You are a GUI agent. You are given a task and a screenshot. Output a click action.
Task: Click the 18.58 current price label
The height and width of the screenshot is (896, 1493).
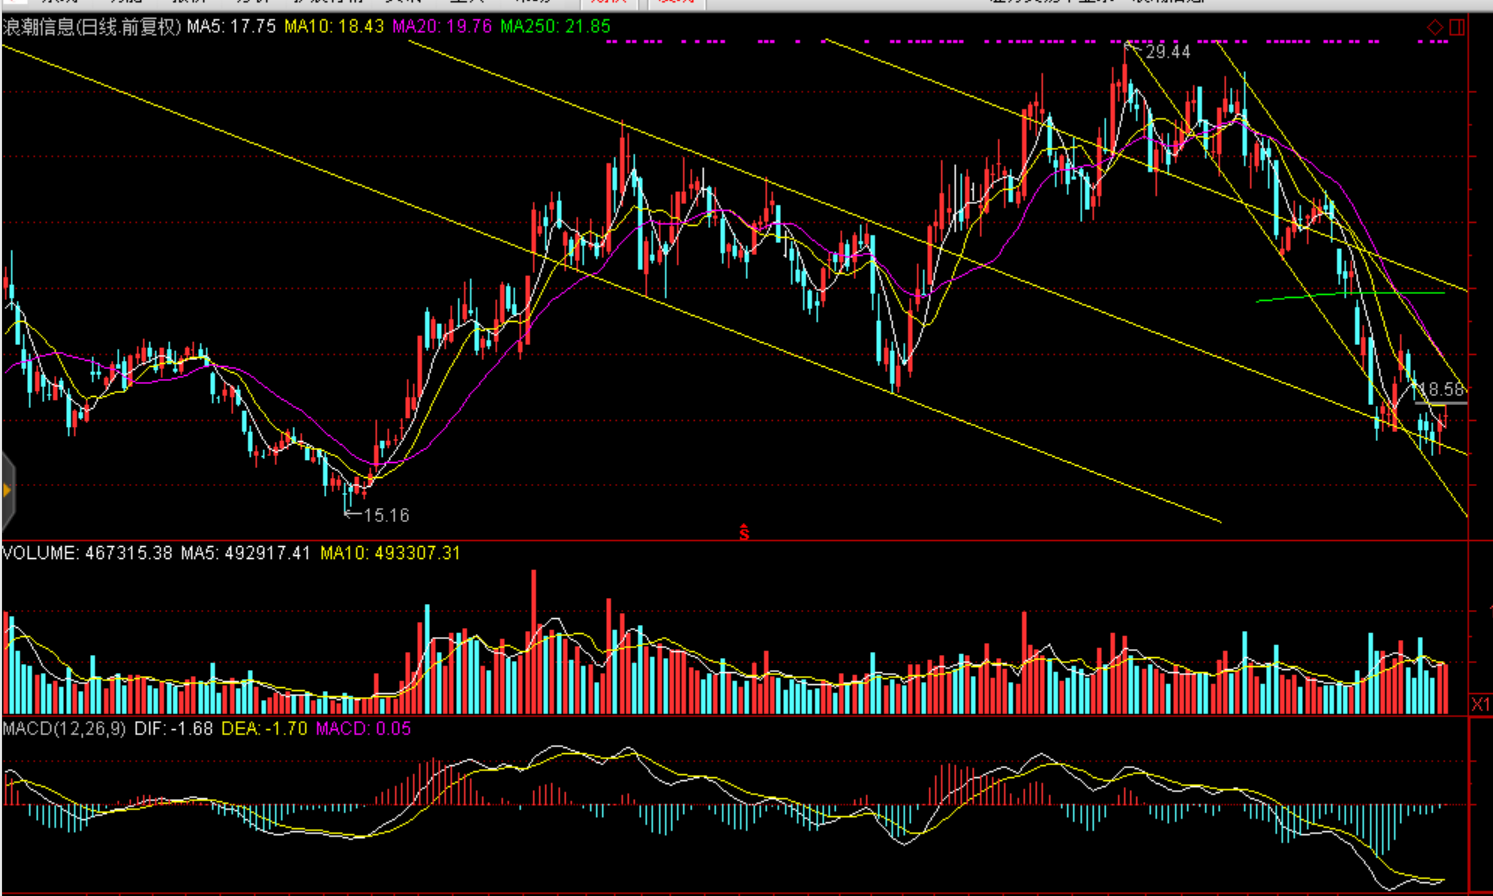[x=1443, y=389]
